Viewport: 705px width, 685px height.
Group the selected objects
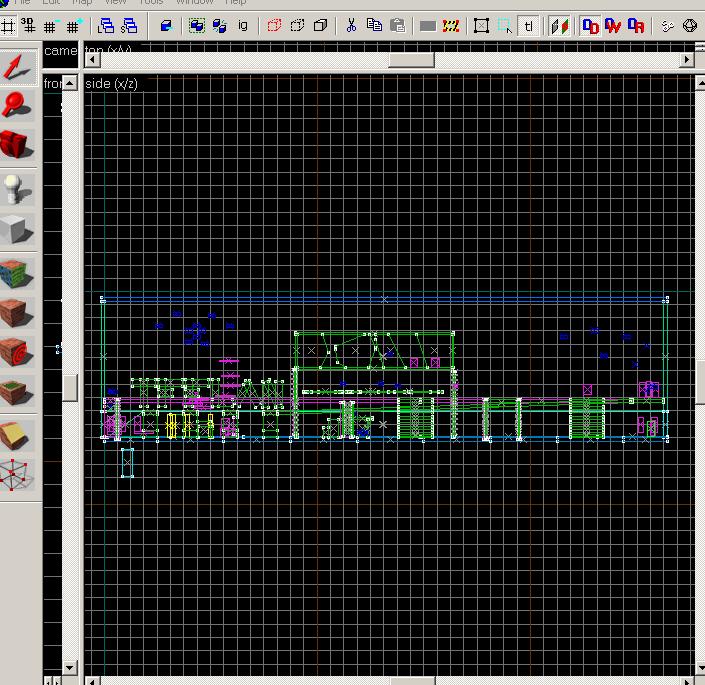[x=196, y=26]
